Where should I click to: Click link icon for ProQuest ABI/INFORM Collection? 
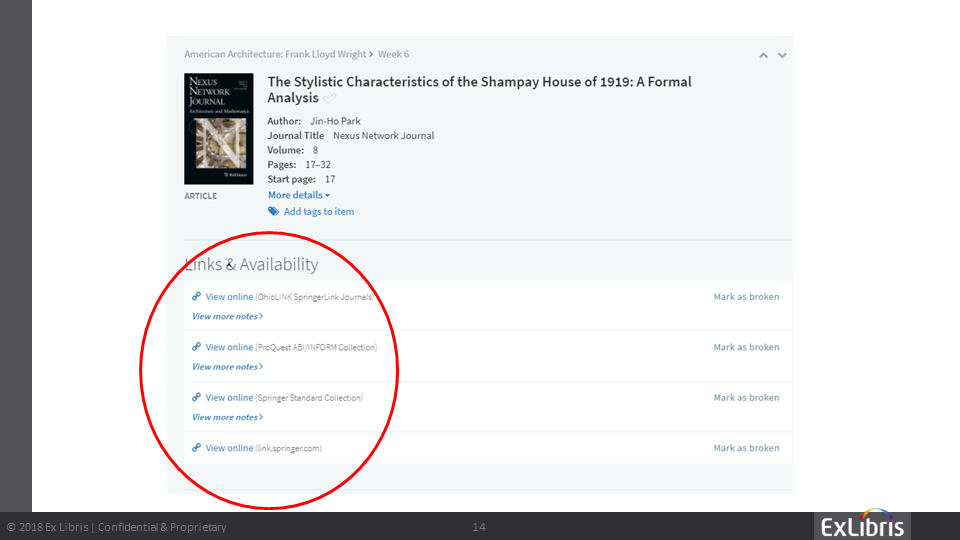[197, 347]
